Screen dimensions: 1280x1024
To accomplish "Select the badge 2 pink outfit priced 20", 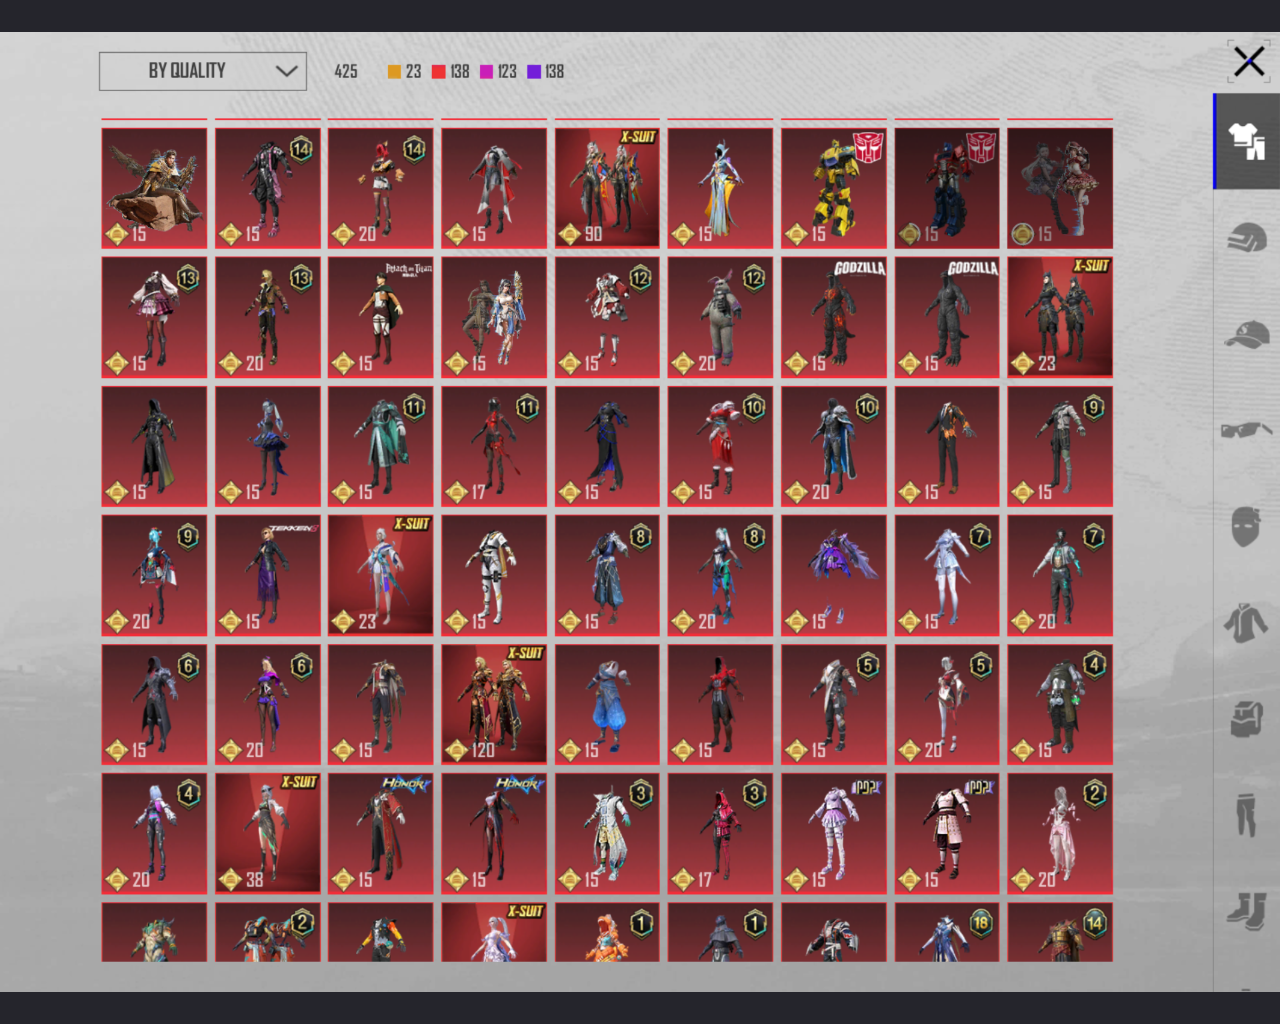I will coord(1060,833).
